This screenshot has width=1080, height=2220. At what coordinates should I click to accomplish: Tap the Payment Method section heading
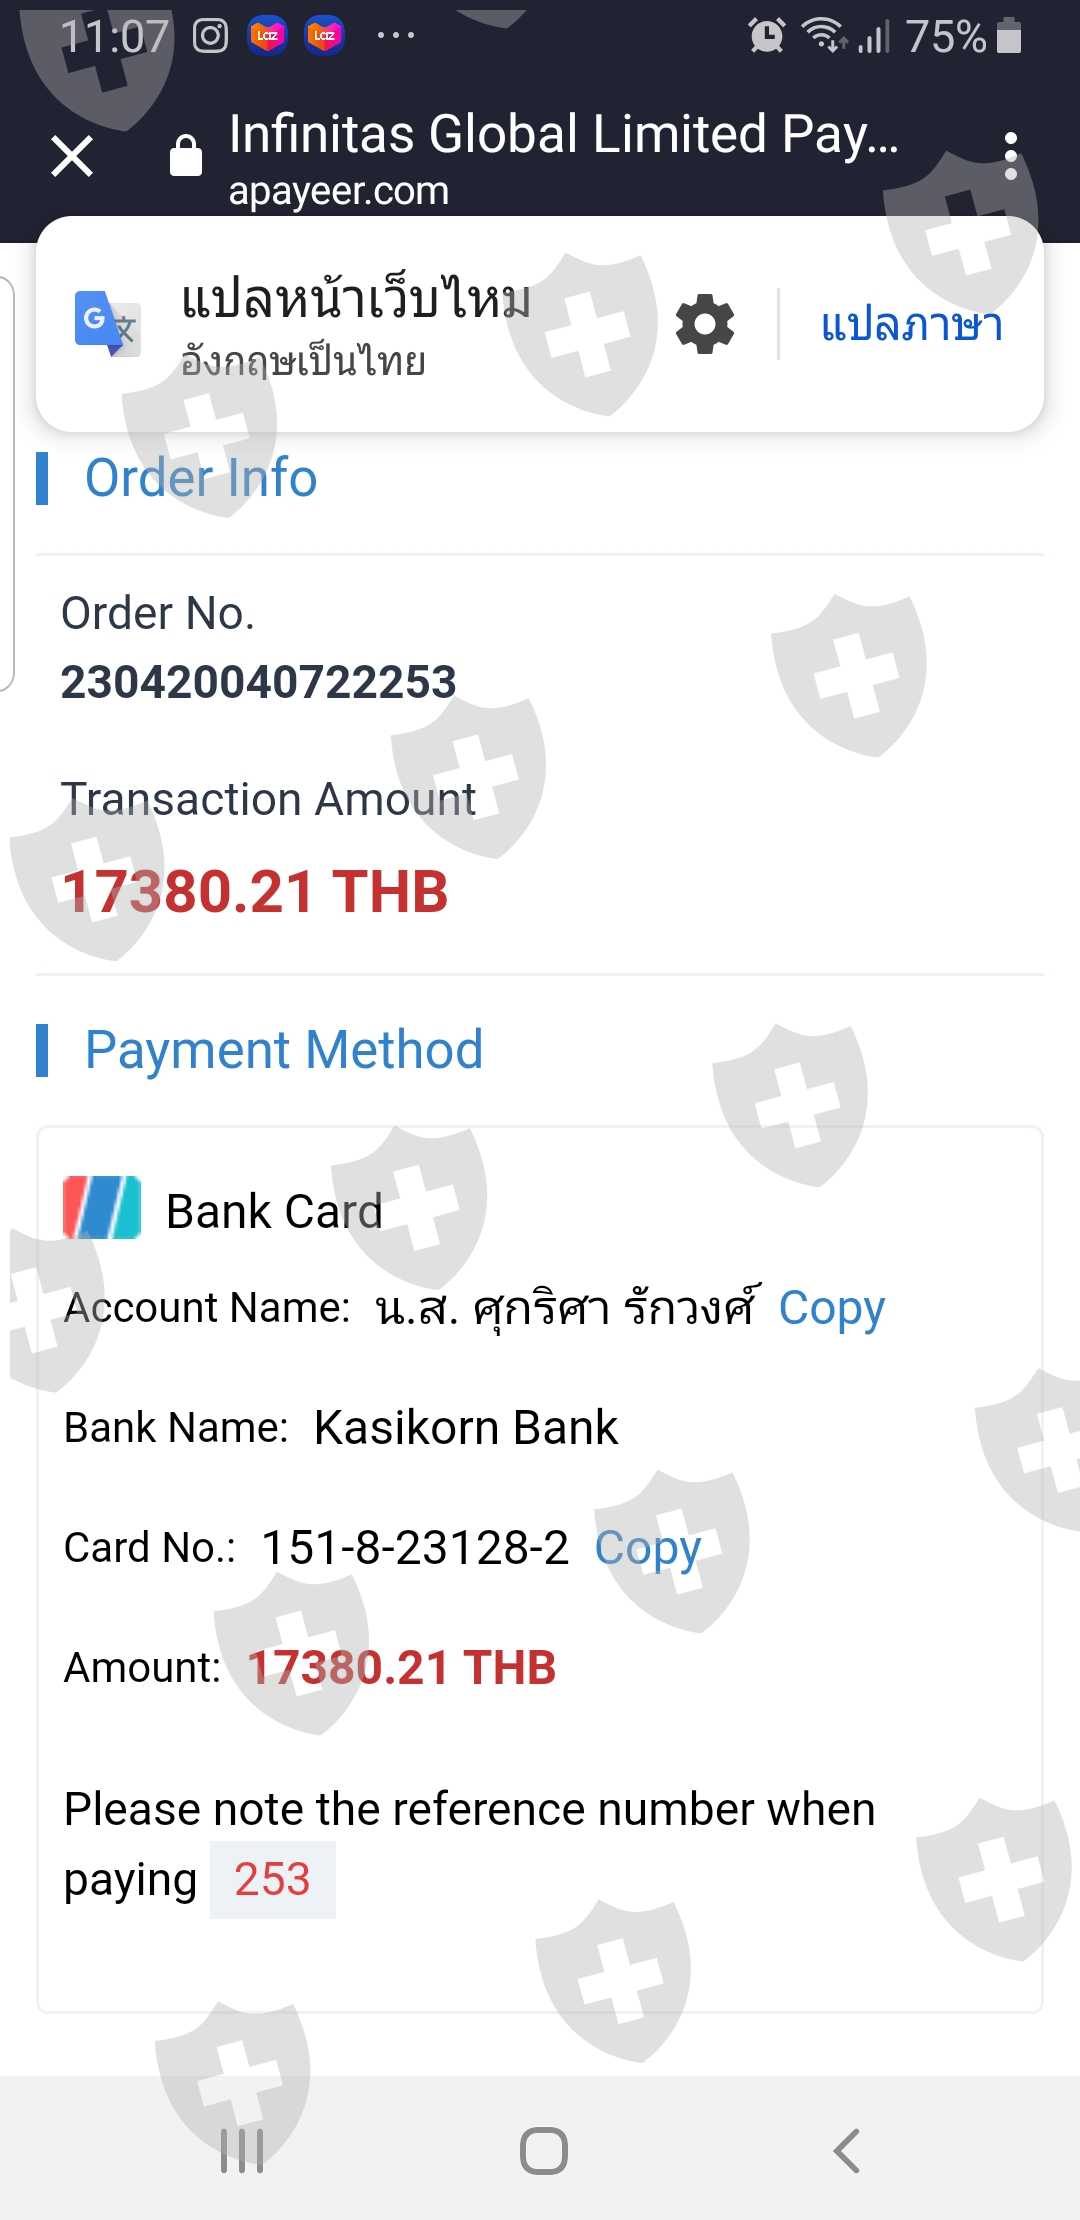(x=284, y=1050)
